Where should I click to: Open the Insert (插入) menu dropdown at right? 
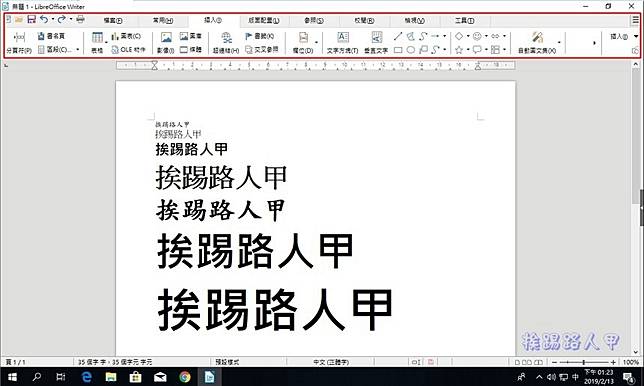[624, 37]
